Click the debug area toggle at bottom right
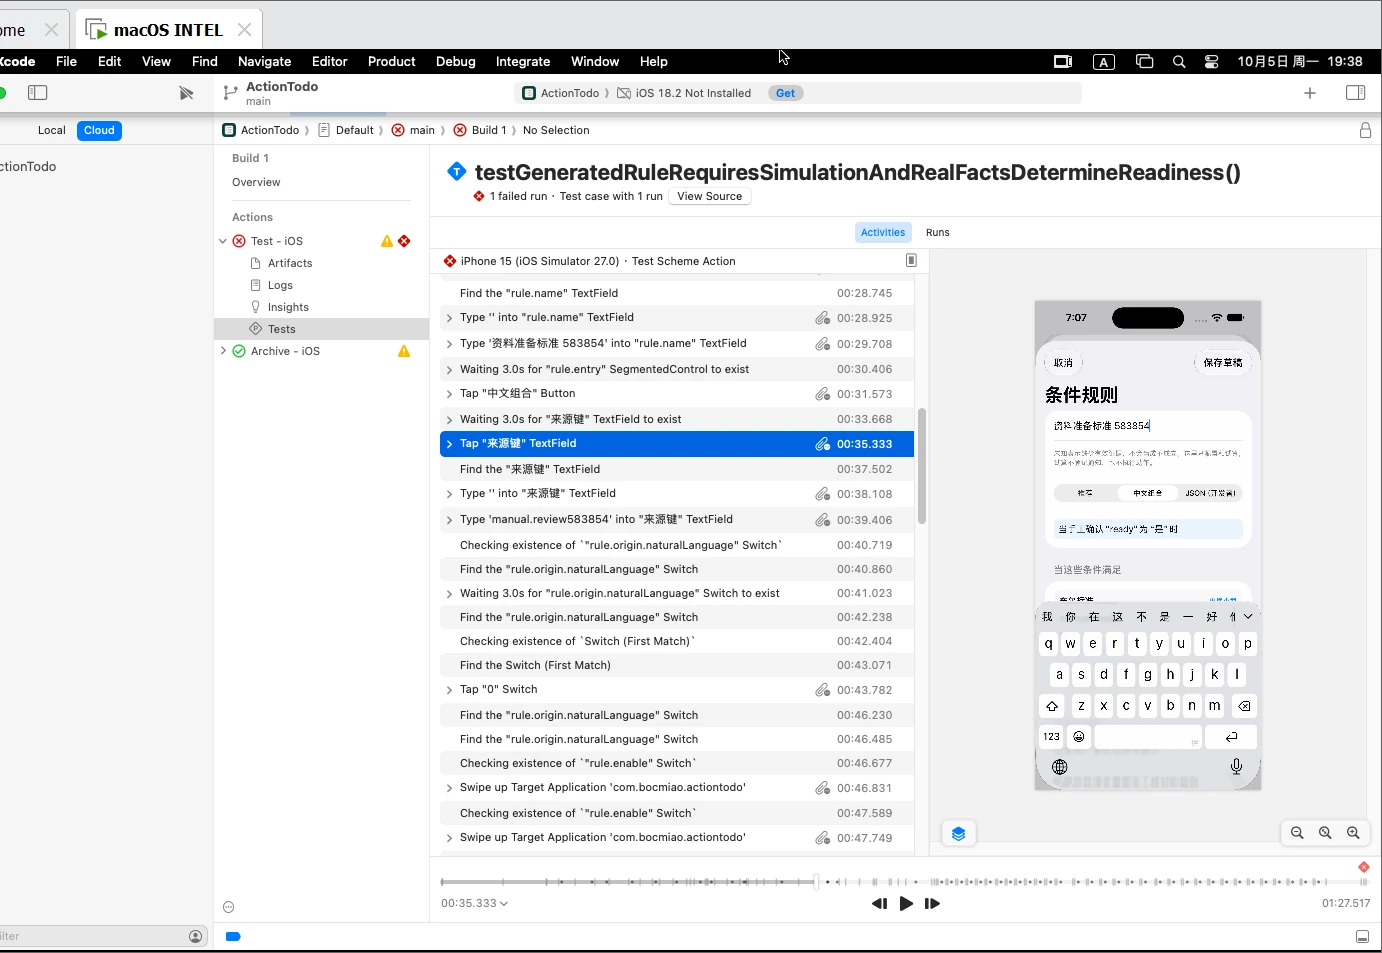This screenshot has height=953, width=1382. [1362, 937]
